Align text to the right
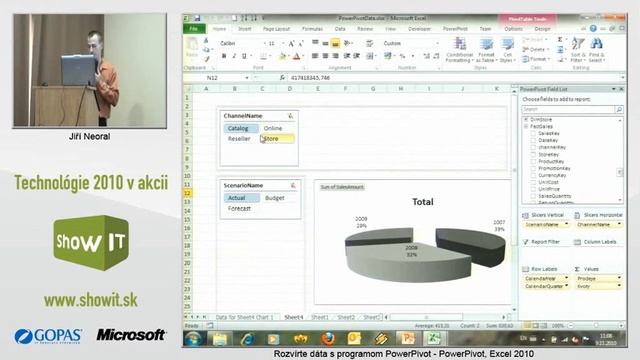 point(335,56)
